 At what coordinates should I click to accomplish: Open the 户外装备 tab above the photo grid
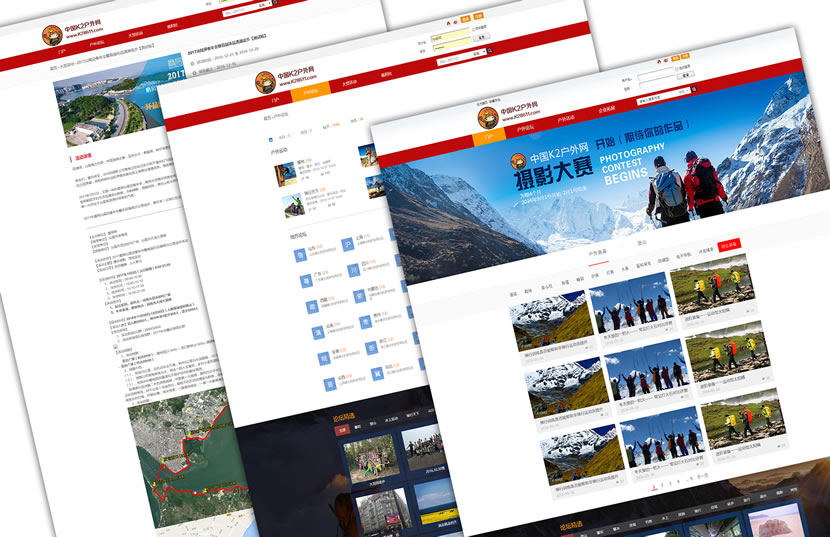tap(598, 253)
